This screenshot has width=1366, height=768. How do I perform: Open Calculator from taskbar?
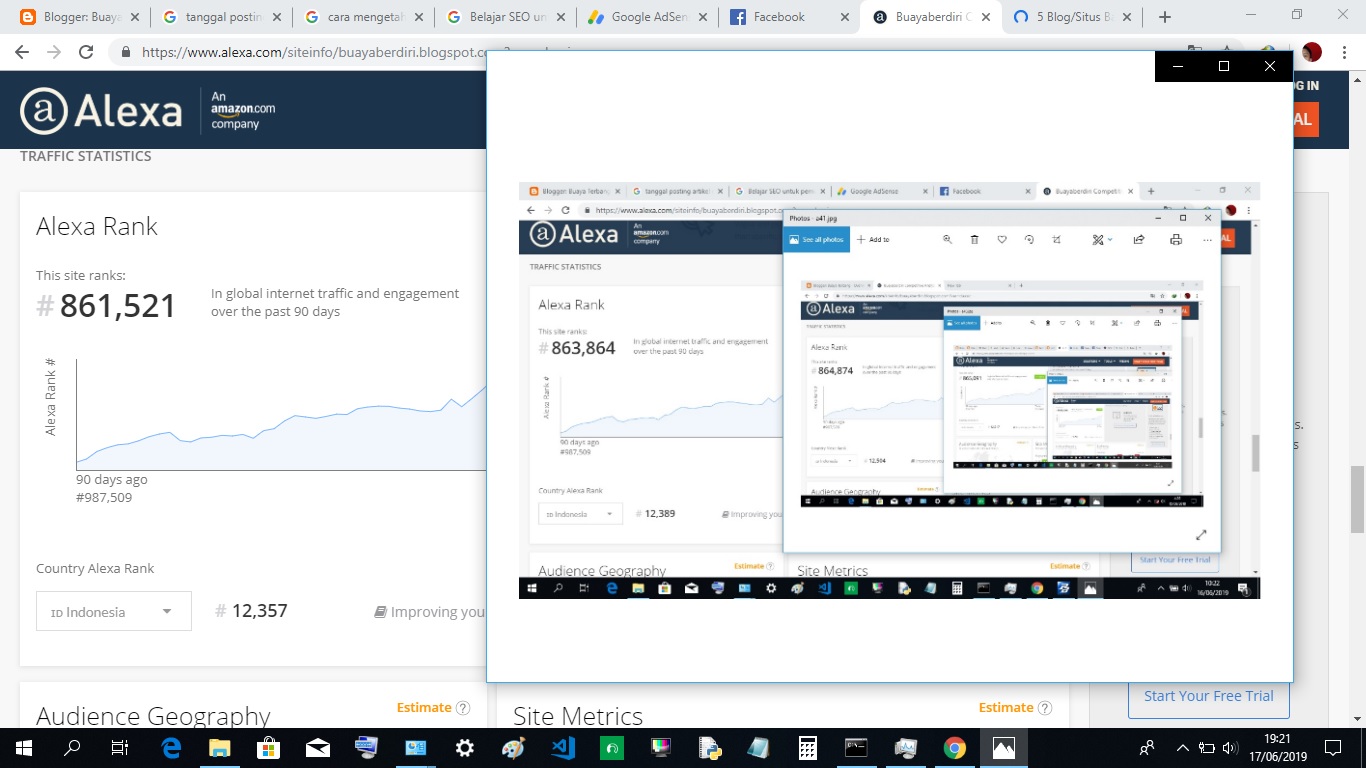coord(807,747)
